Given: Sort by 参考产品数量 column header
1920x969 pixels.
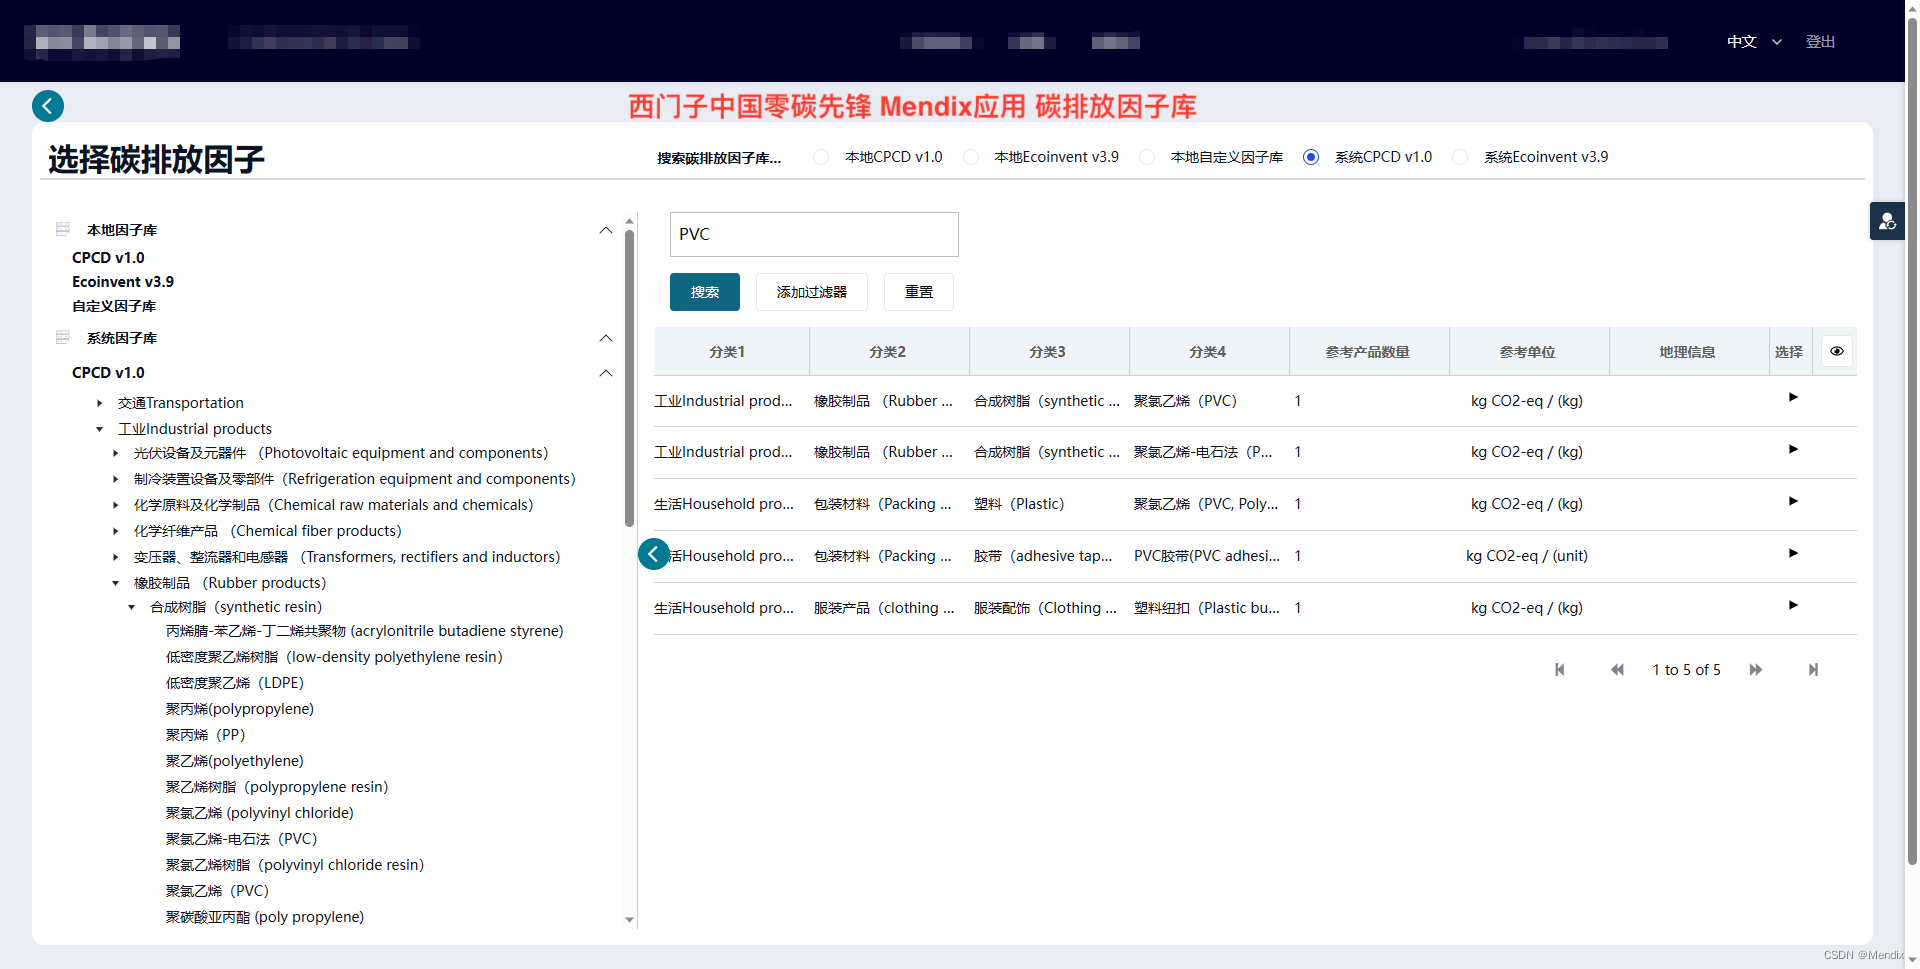Looking at the screenshot, I should pos(1368,352).
